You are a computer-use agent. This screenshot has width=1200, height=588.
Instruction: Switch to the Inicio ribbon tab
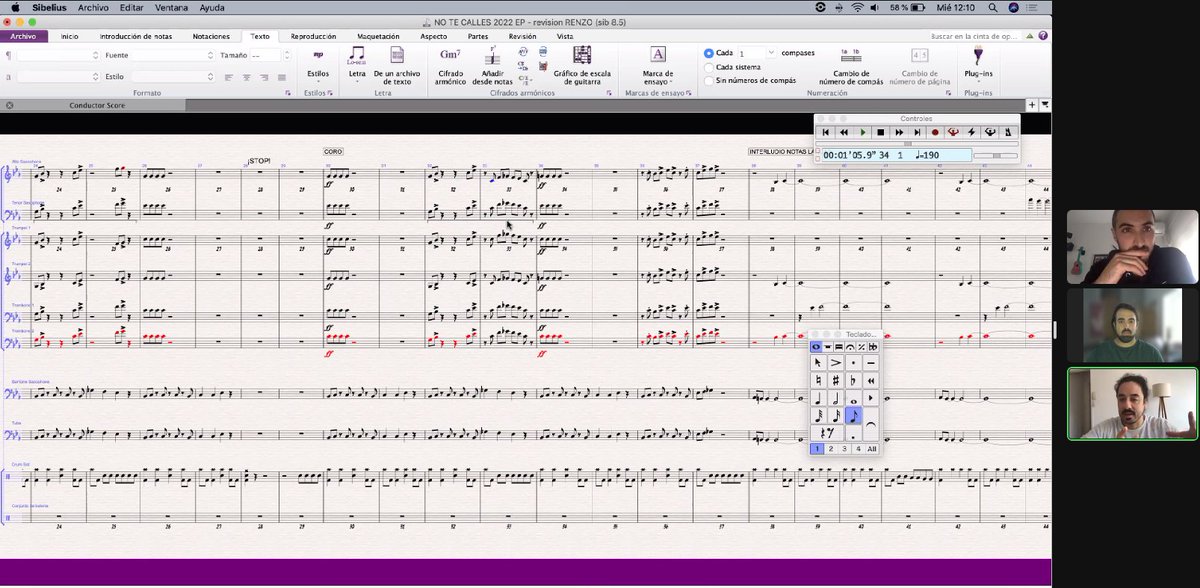click(x=69, y=36)
